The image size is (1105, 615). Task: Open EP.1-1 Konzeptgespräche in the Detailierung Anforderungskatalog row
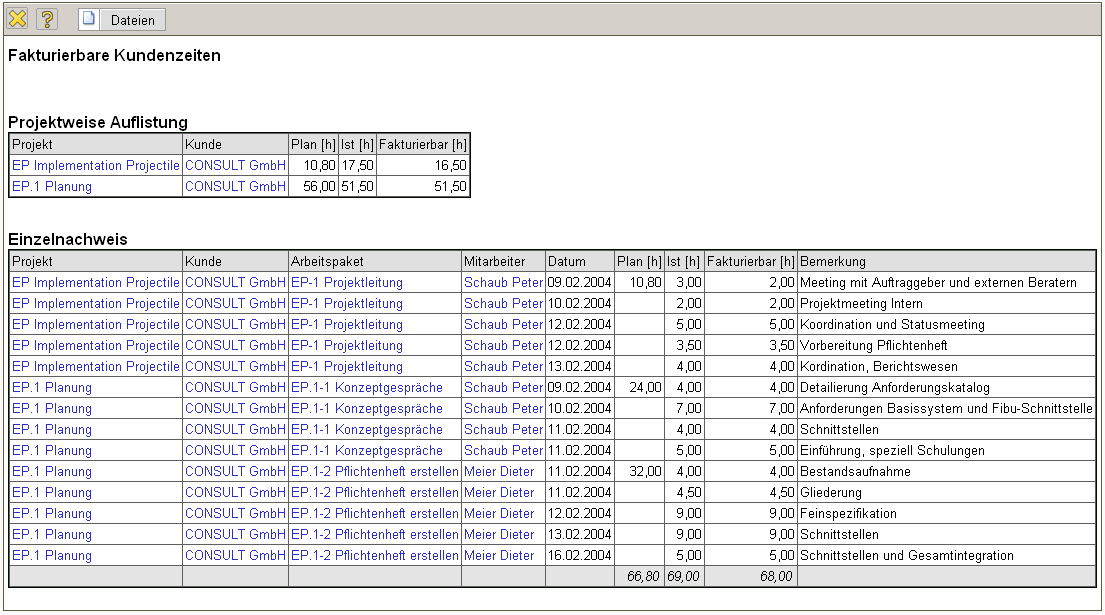click(366, 388)
